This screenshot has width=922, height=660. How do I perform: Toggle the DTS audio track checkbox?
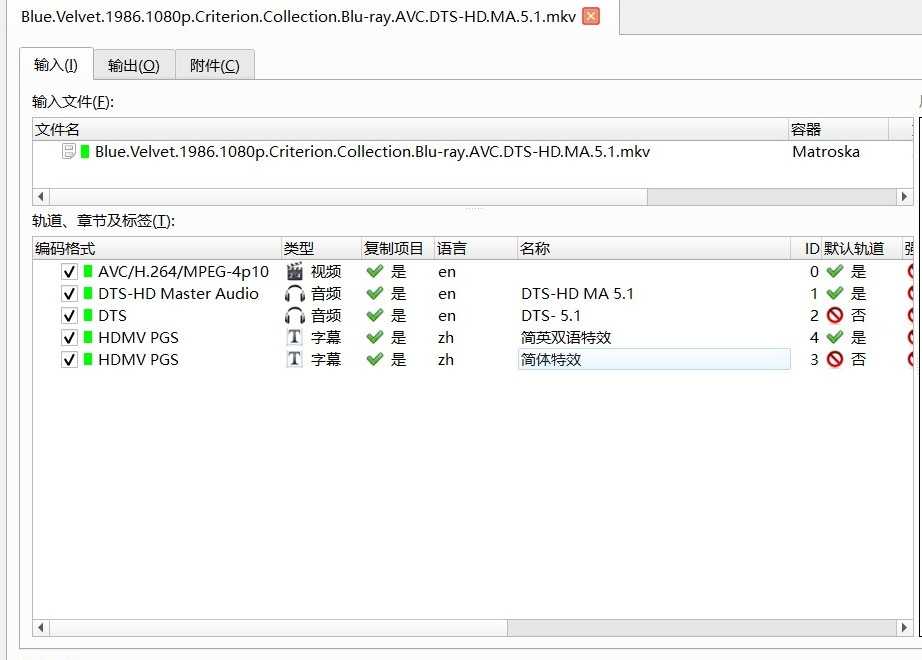click(69, 316)
